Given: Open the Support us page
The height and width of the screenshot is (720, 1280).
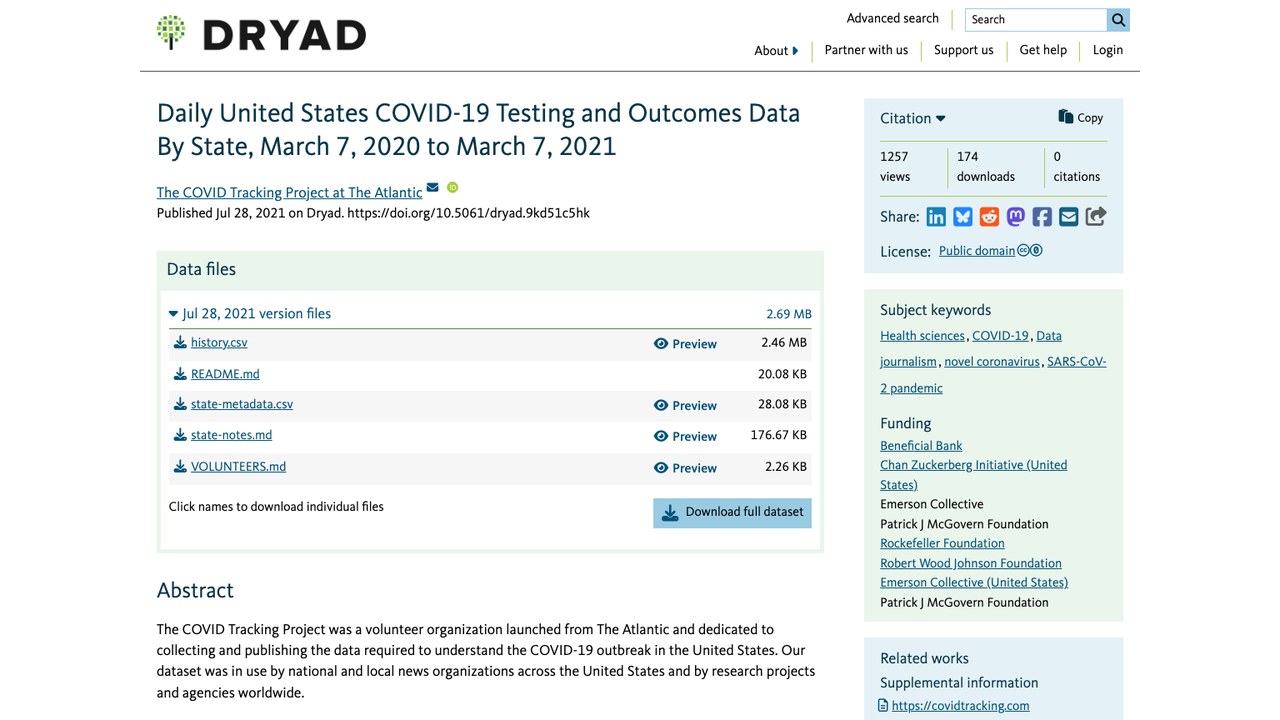Looking at the screenshot, I should (964, 50).
